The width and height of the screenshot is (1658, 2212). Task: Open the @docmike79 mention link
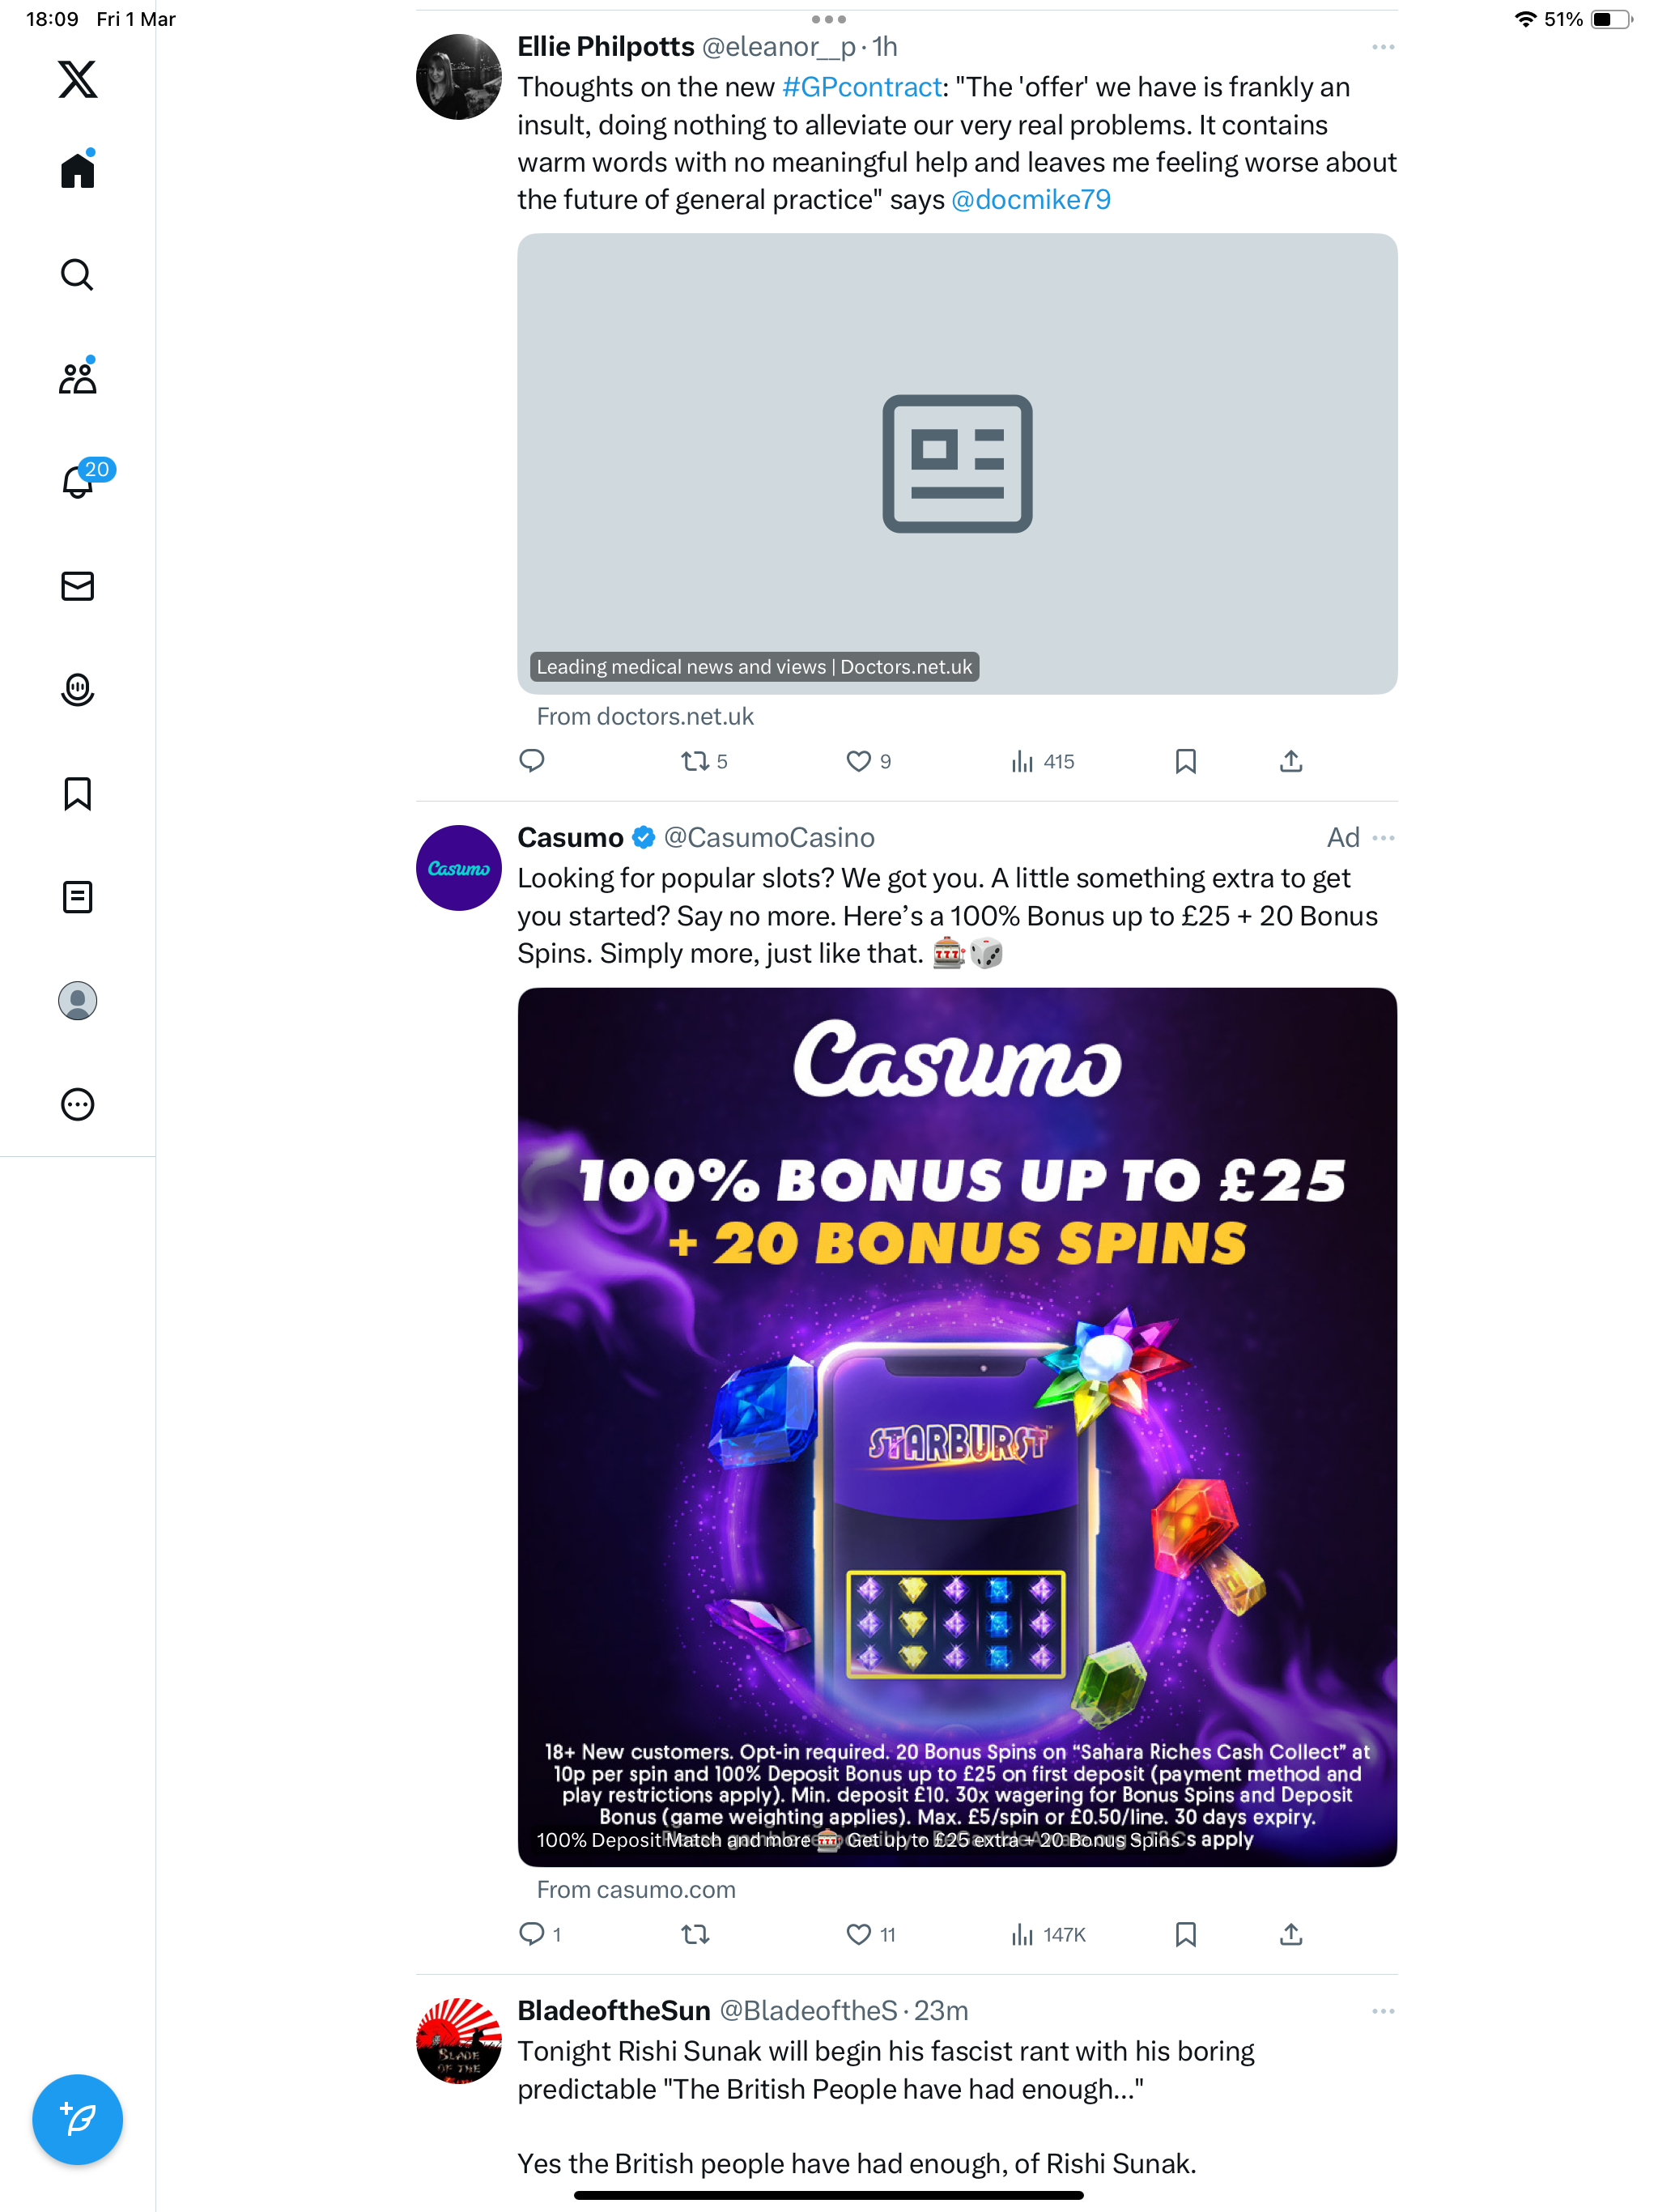point(1031,200)
